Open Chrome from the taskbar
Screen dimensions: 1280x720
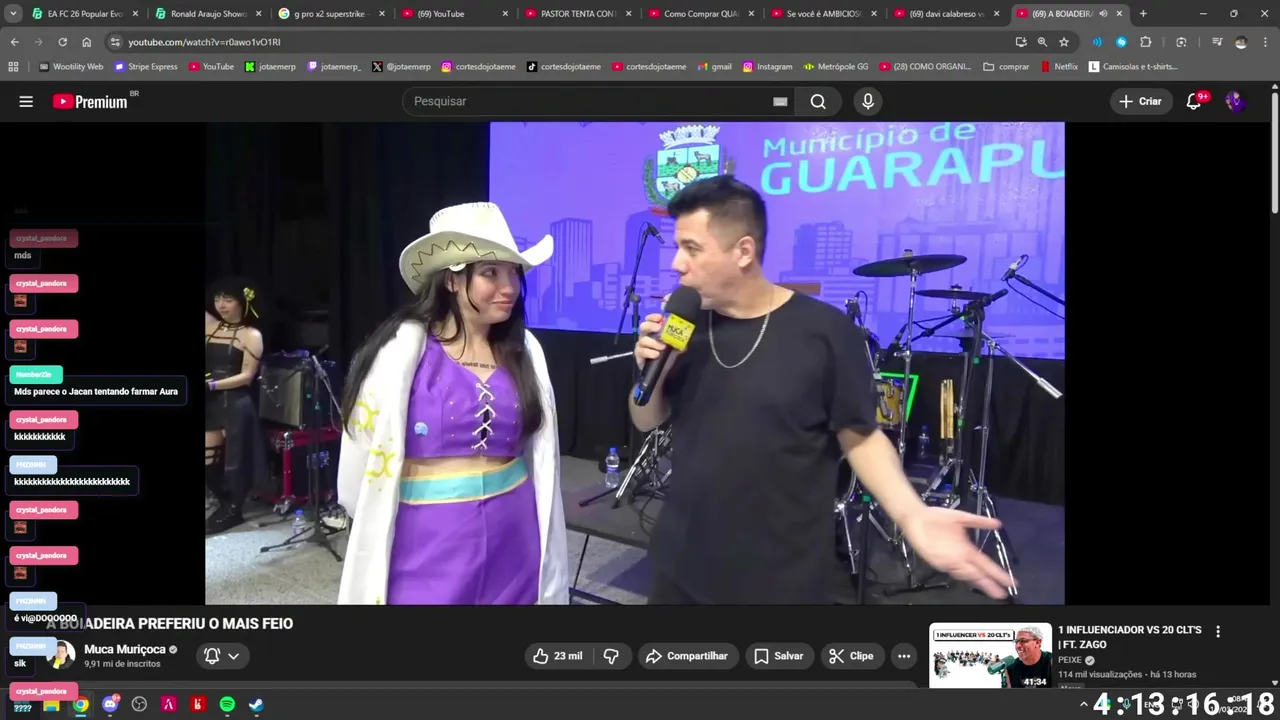click(x=81, y=704)
